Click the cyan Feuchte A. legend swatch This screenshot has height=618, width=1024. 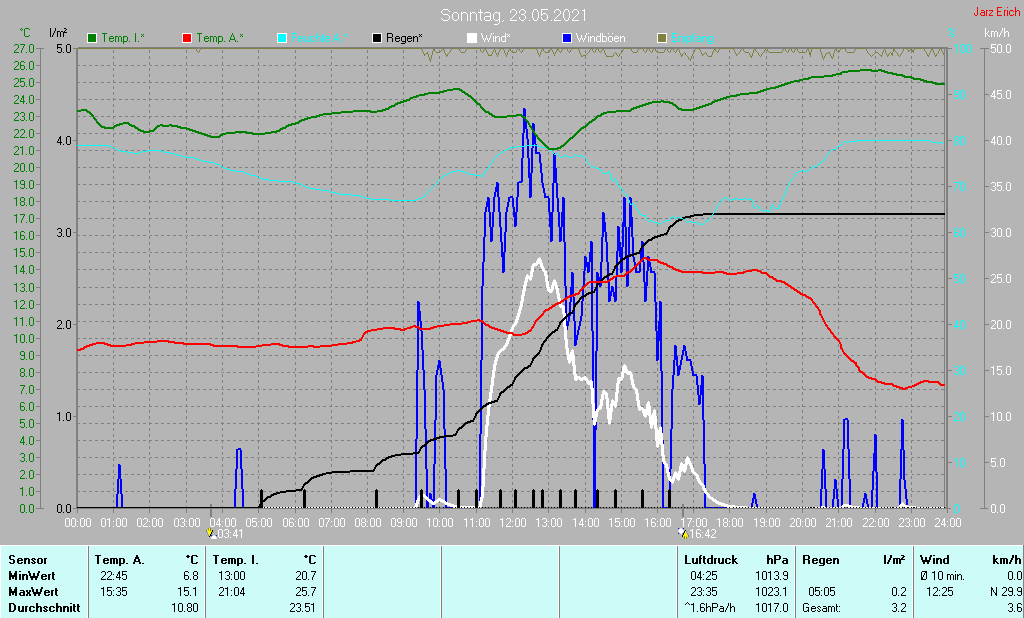point(281,38)
